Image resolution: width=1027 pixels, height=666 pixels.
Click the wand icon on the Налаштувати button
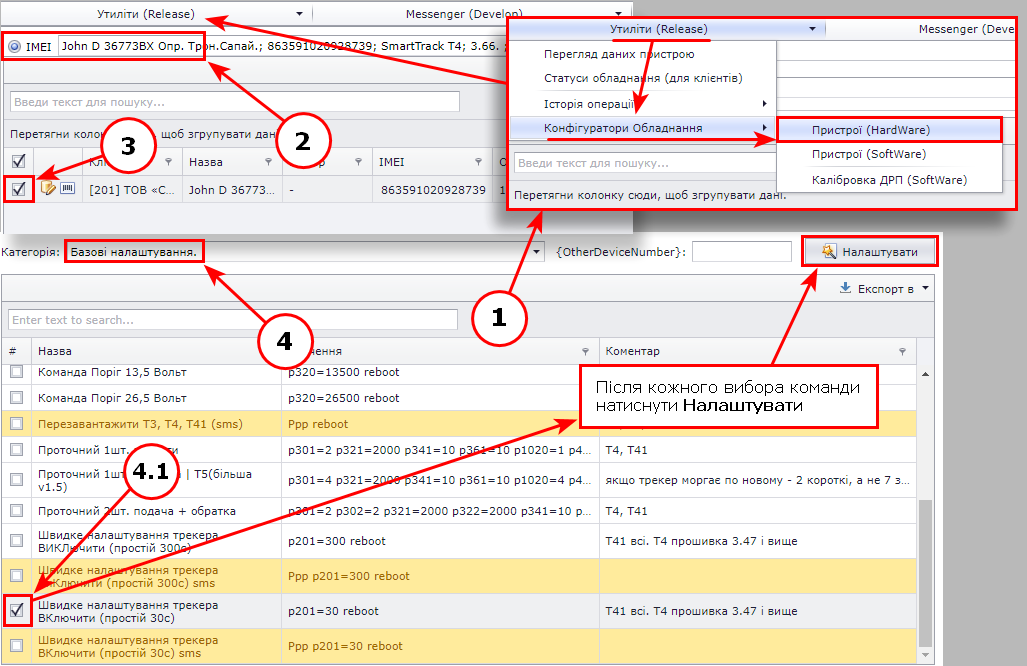click(829, 251)
